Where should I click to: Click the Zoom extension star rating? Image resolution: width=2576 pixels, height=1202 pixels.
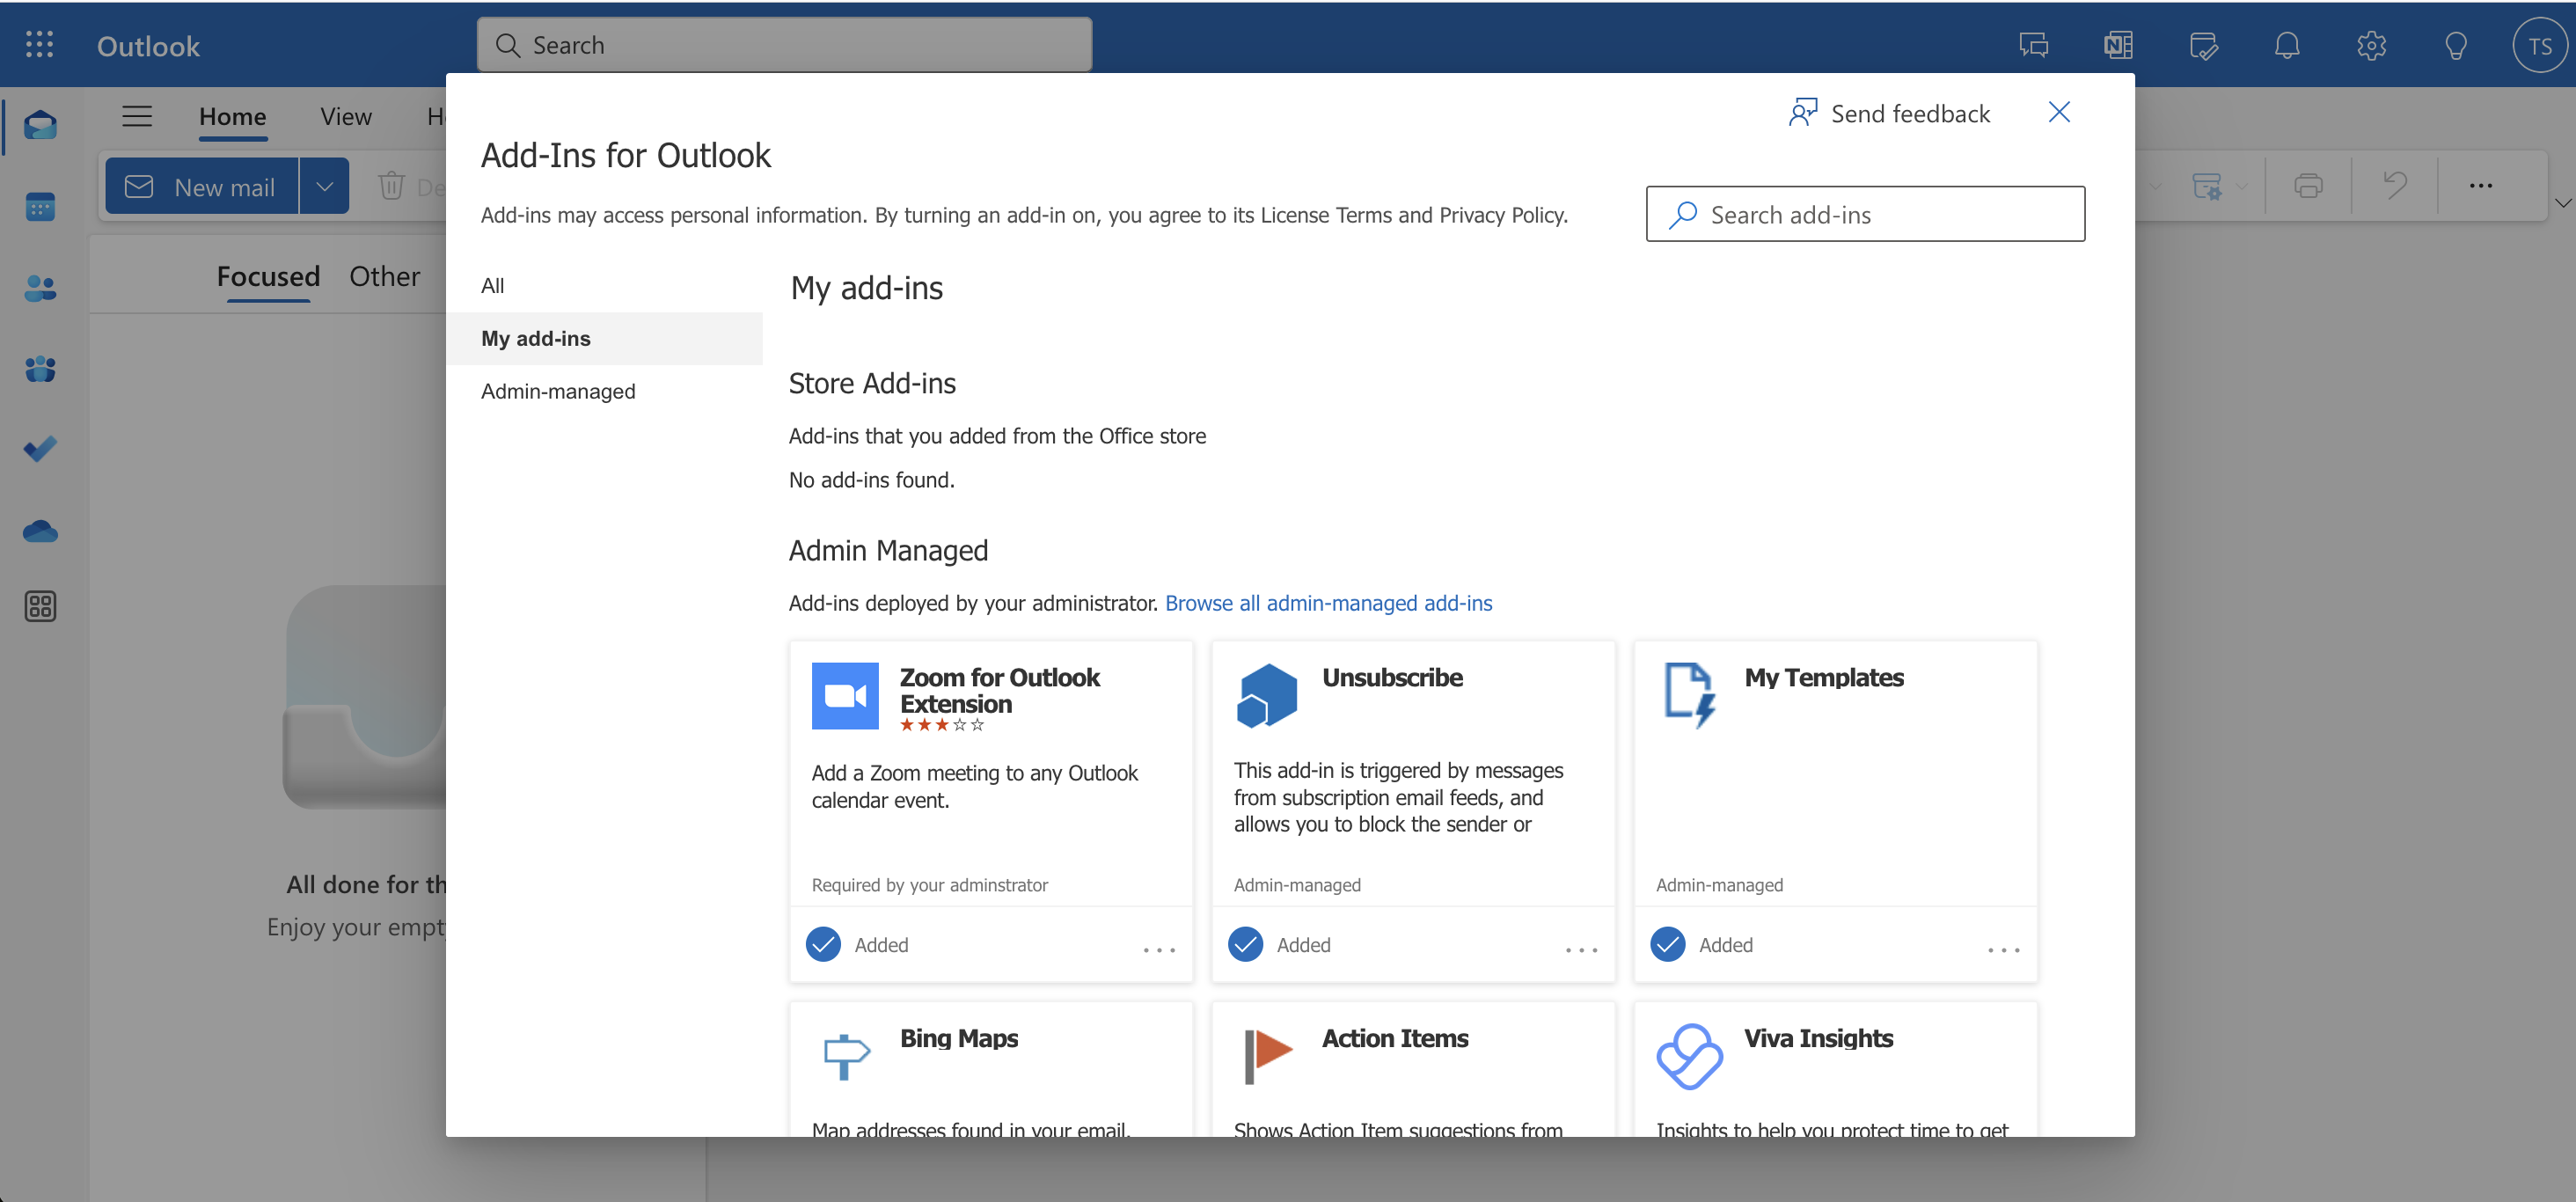click(941, 725)
